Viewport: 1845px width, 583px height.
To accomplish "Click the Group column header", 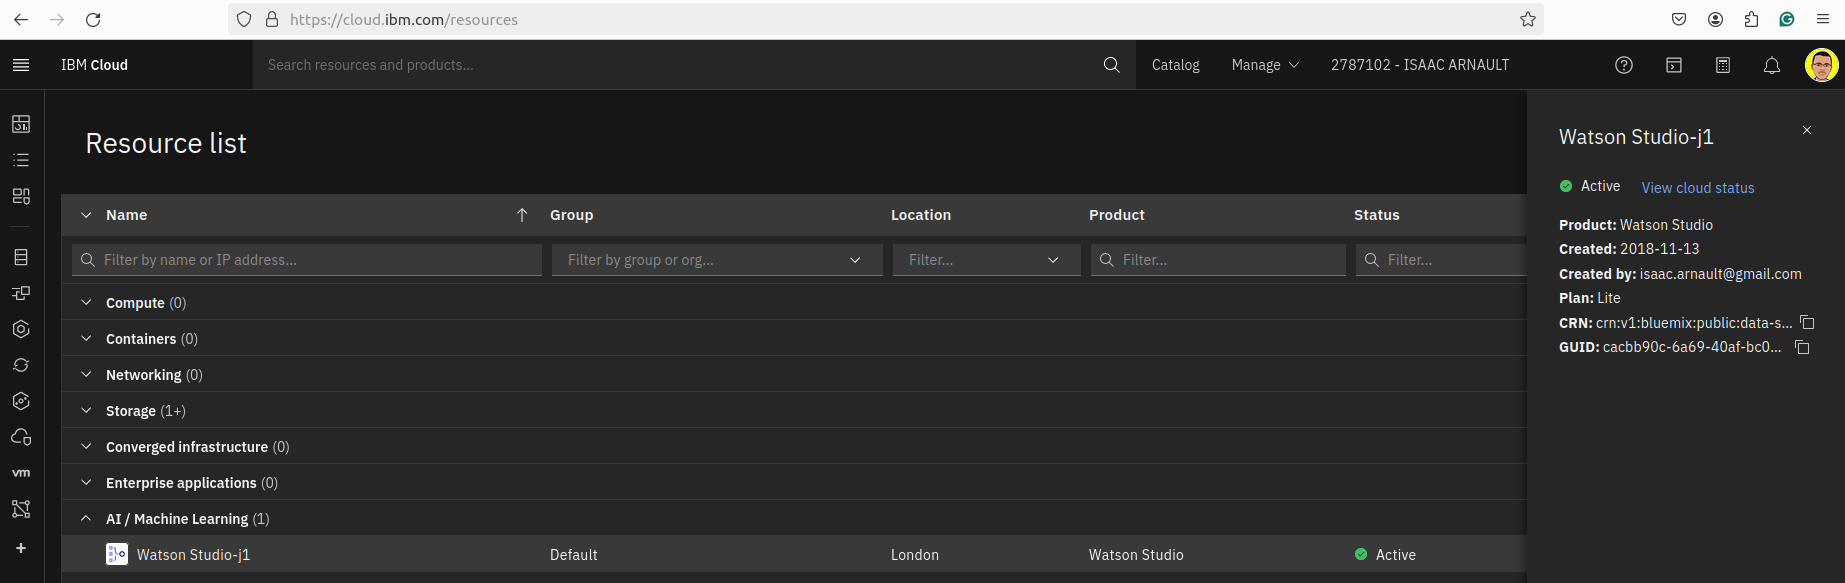I will click(571, 215).
